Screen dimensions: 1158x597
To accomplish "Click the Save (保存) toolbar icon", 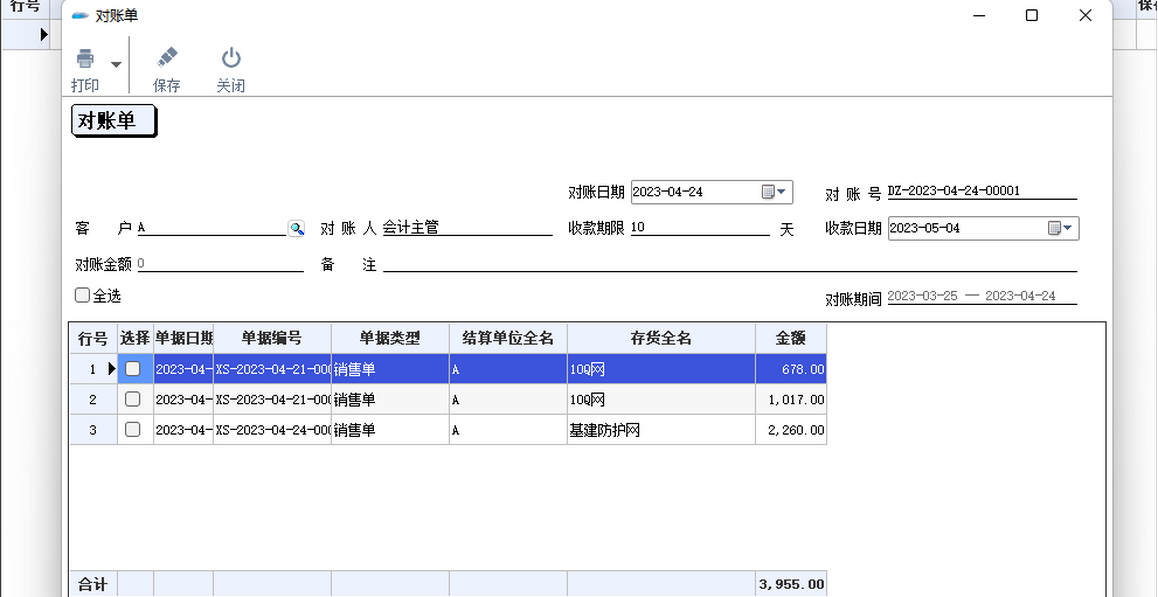I will tap(167, 59).
